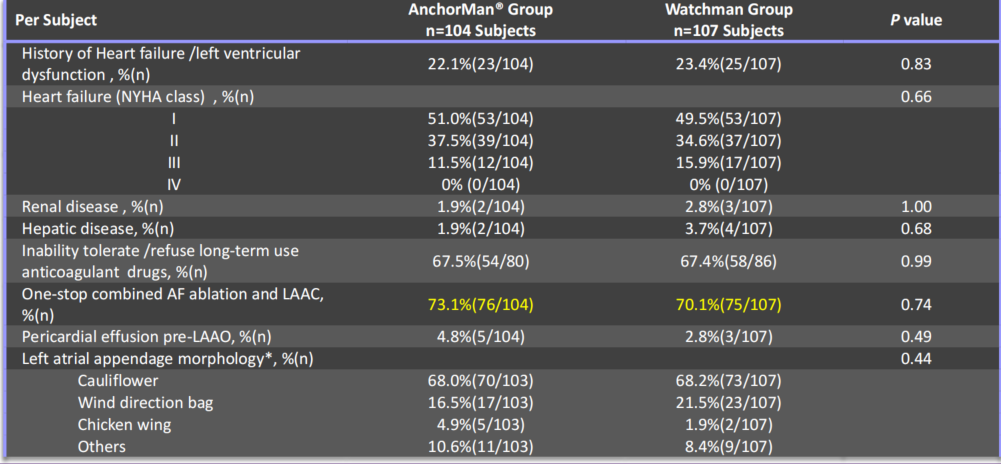This screenshot has height=464, width=1001.
Task: Click the value 16.5%(17/103)
Action: click(480, 403)
